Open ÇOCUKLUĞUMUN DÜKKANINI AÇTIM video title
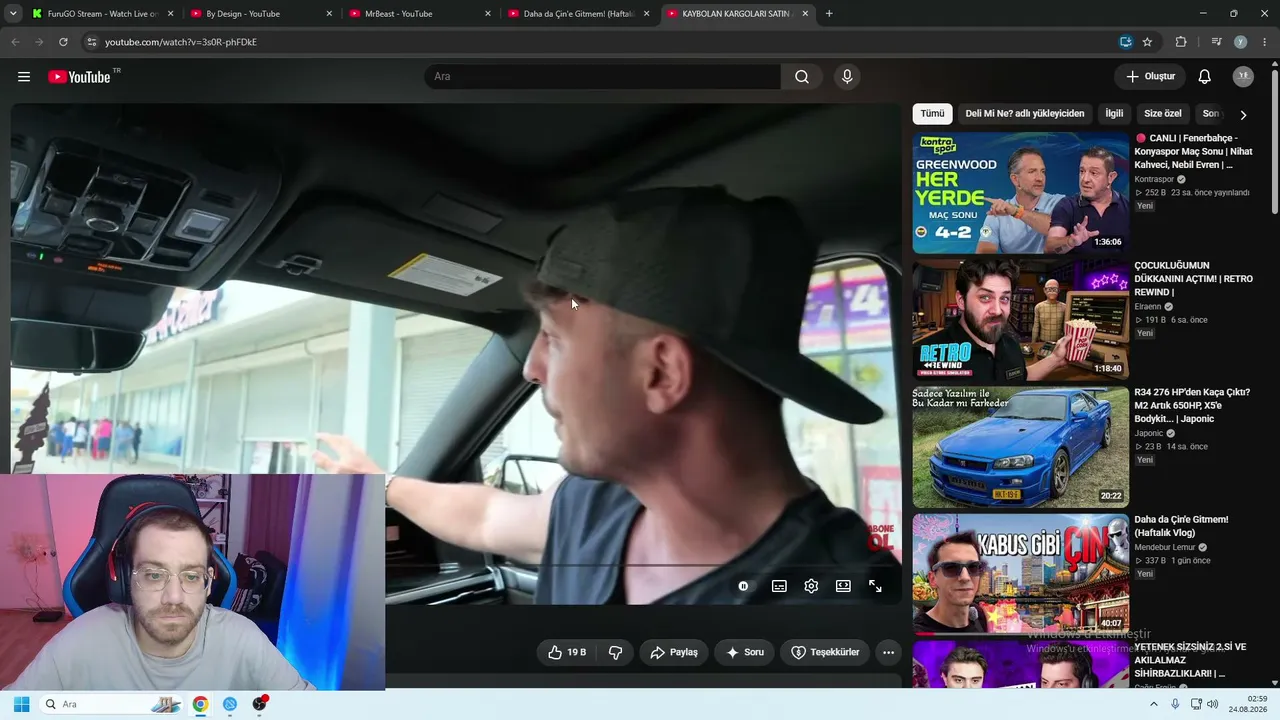Viewport: 1280px width, 720px height. click(x=1194, y=278)
